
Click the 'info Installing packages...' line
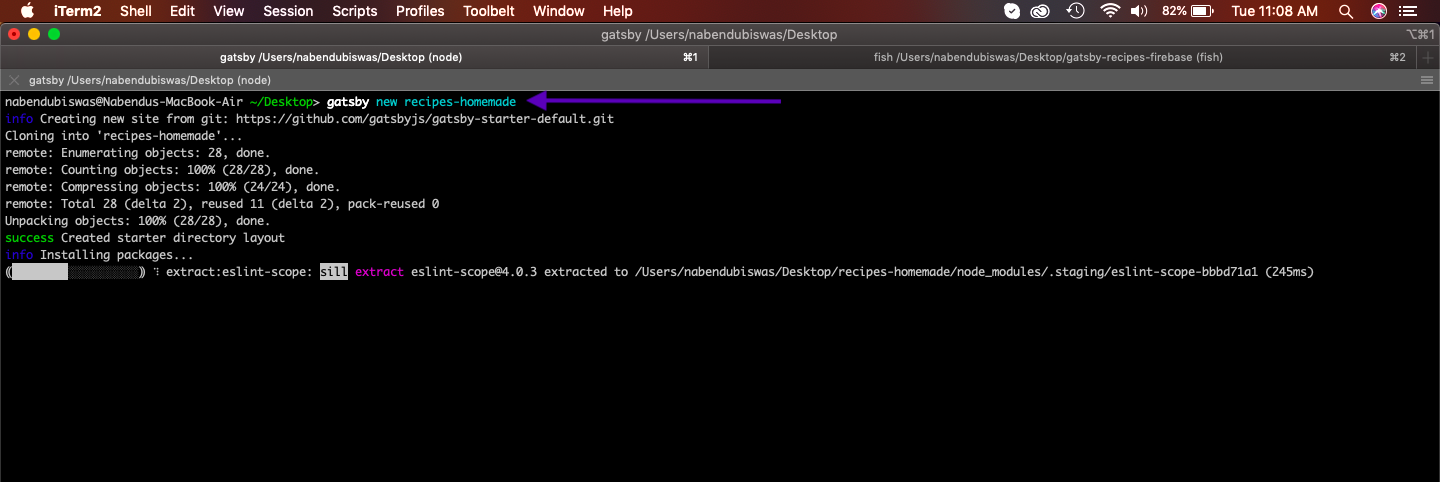pyautogui.click(x=100, y=255)
